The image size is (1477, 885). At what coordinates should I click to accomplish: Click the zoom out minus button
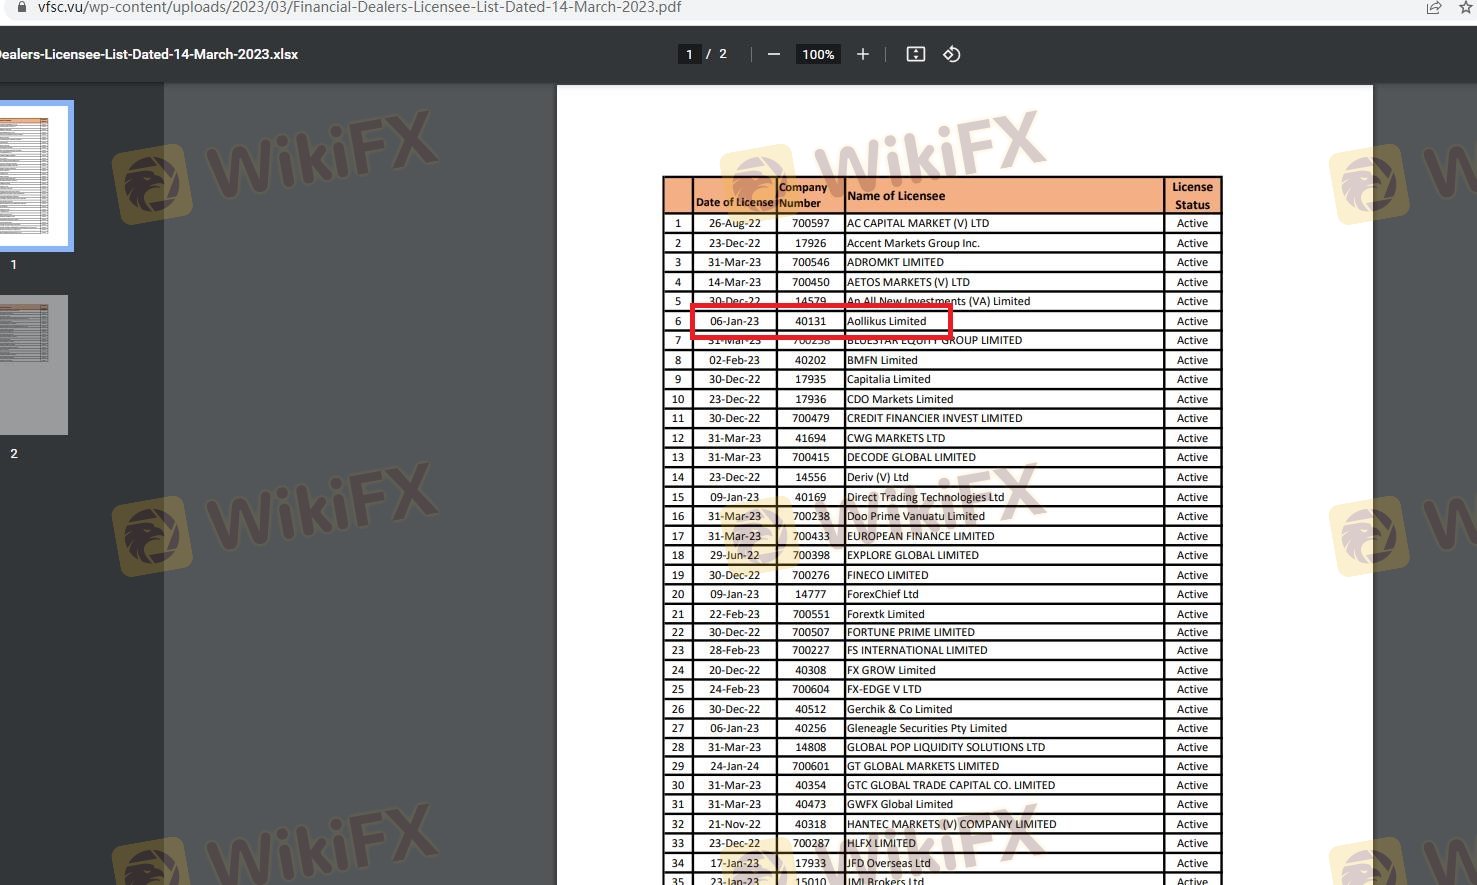pyautogui.click(x=773, y=54)
